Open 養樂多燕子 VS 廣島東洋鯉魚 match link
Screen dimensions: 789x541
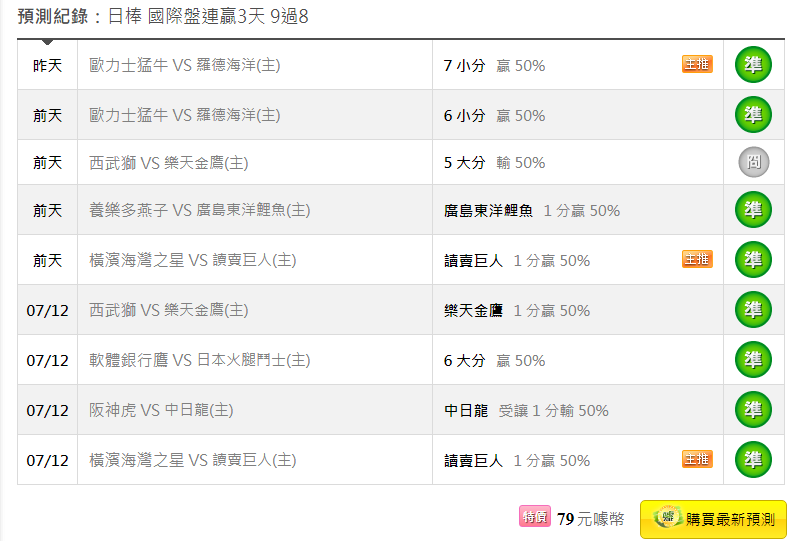199,210
